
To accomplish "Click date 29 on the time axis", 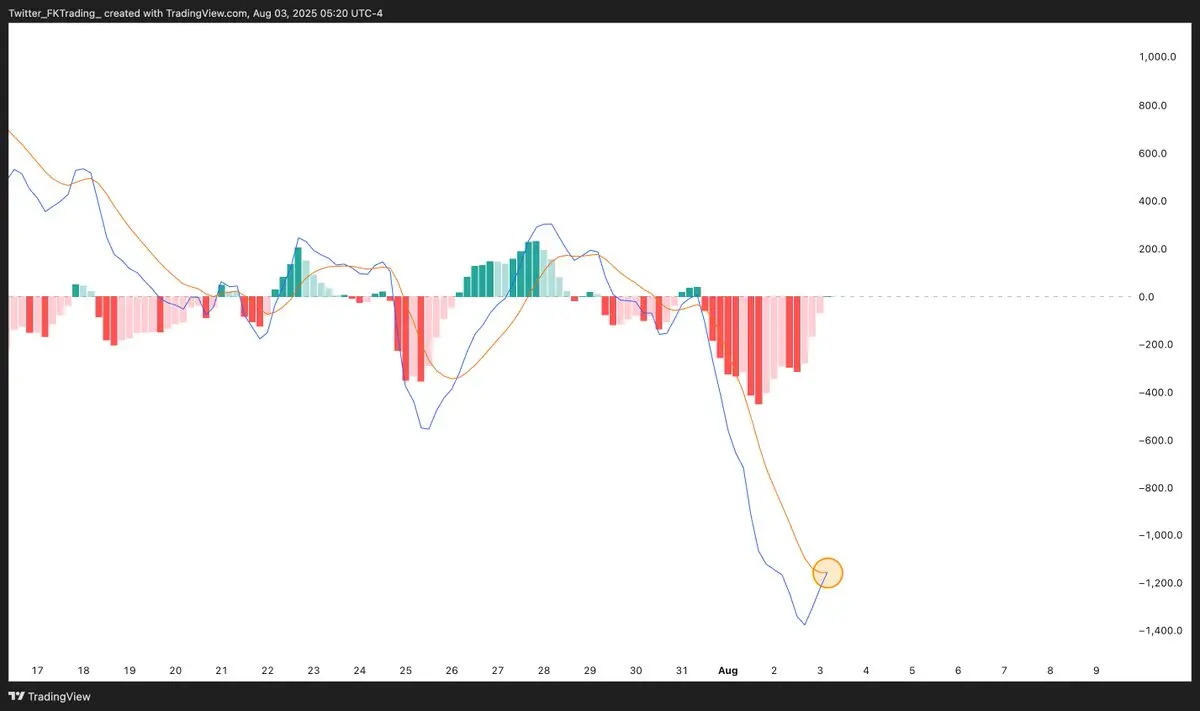I will tap(590, 670).
